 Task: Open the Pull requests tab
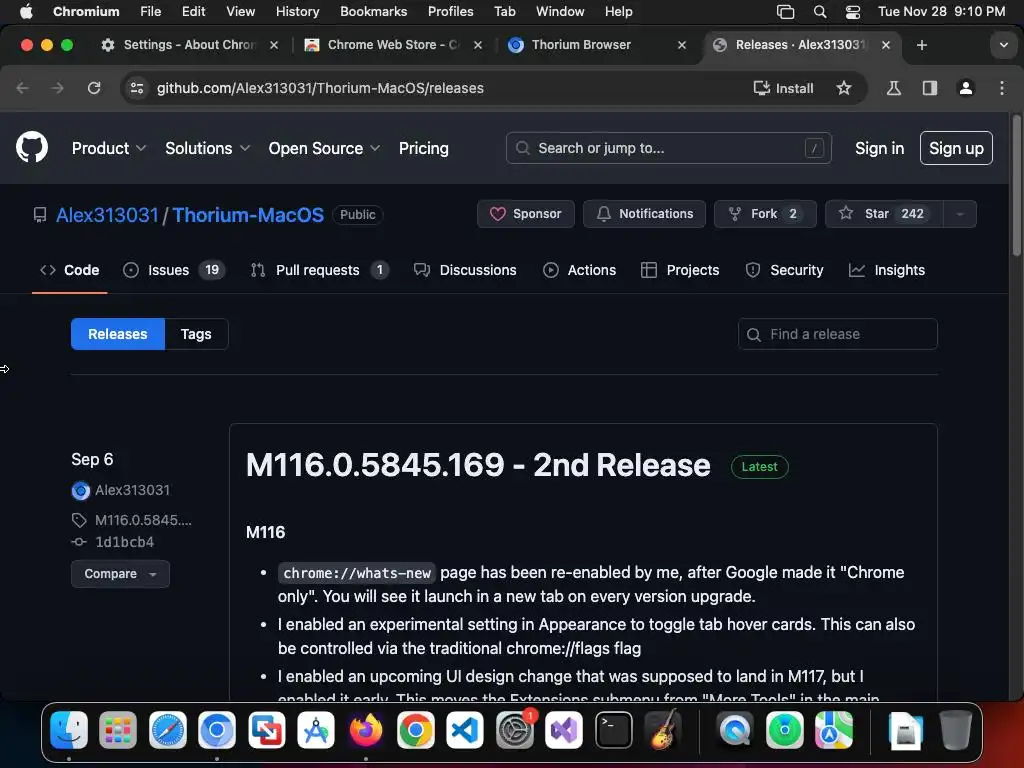point(319,270)
